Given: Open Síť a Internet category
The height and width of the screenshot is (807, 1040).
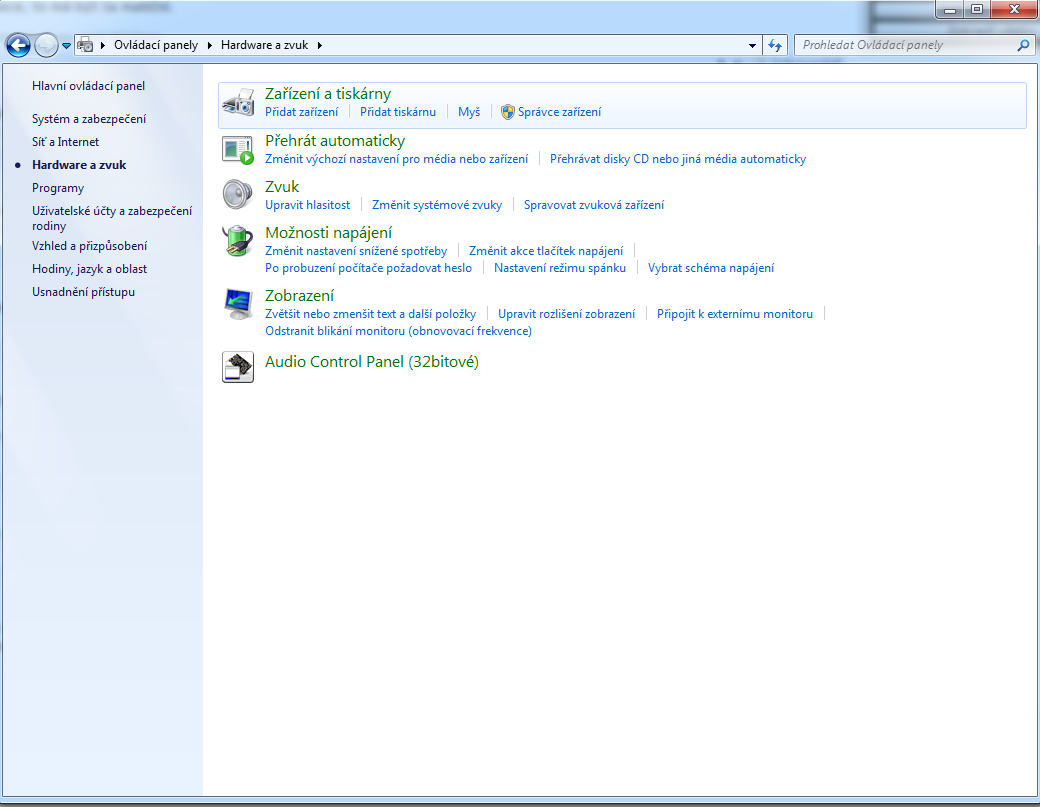Looking at the screenshot, I should 66,142.
